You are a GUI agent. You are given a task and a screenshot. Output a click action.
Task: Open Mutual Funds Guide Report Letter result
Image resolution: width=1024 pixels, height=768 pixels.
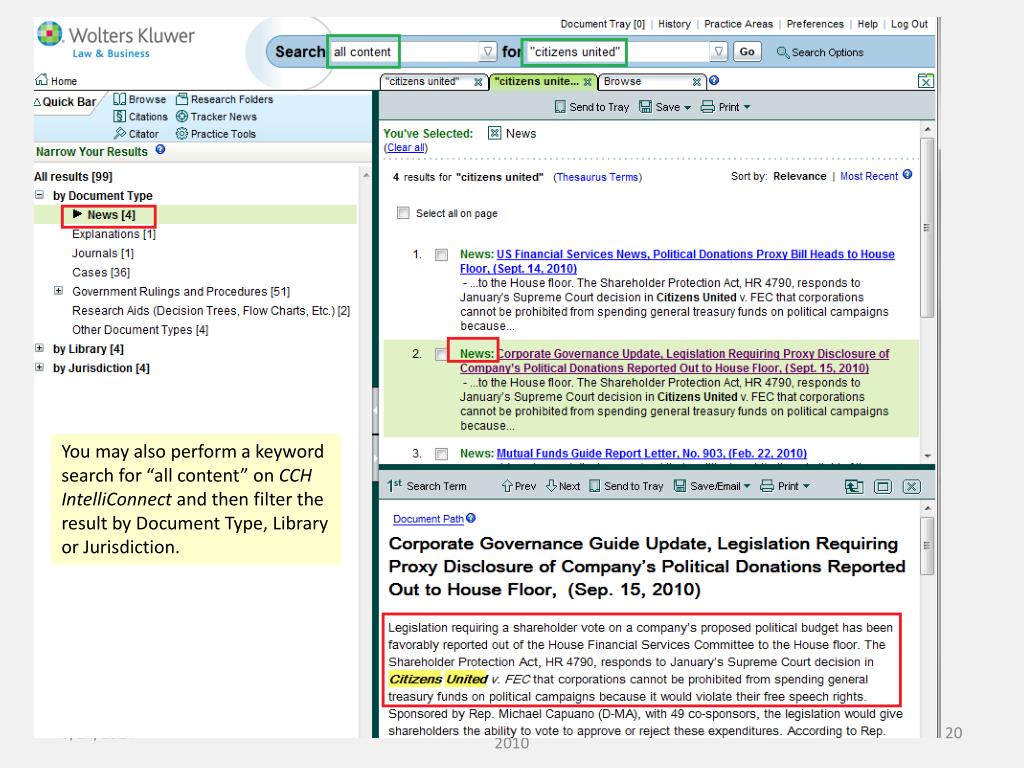pyautogui.click(x=652, y=454)
